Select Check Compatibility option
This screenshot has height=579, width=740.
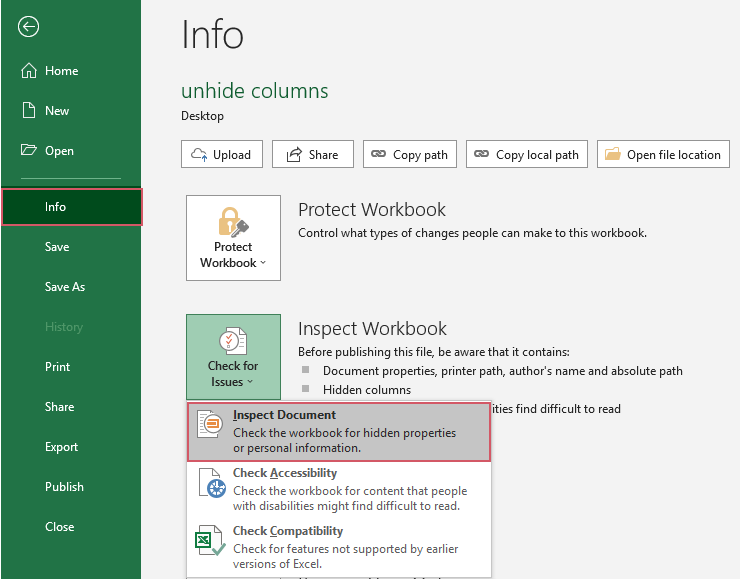339,547
